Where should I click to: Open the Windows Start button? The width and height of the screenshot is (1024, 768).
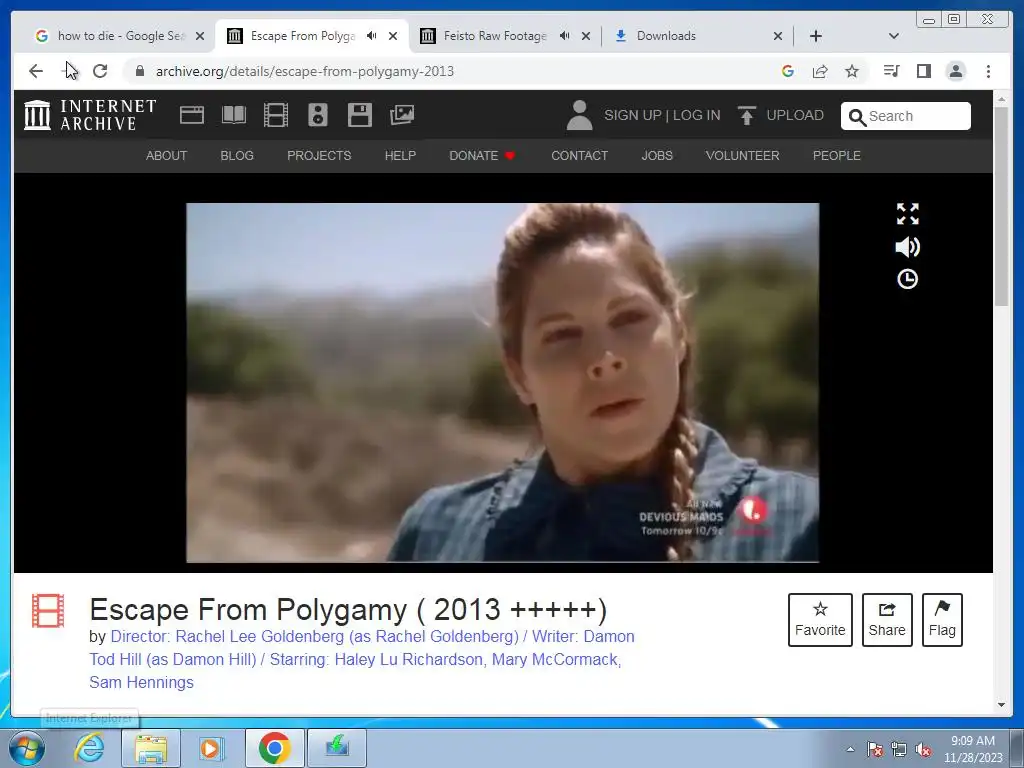[x=27, y=748]
